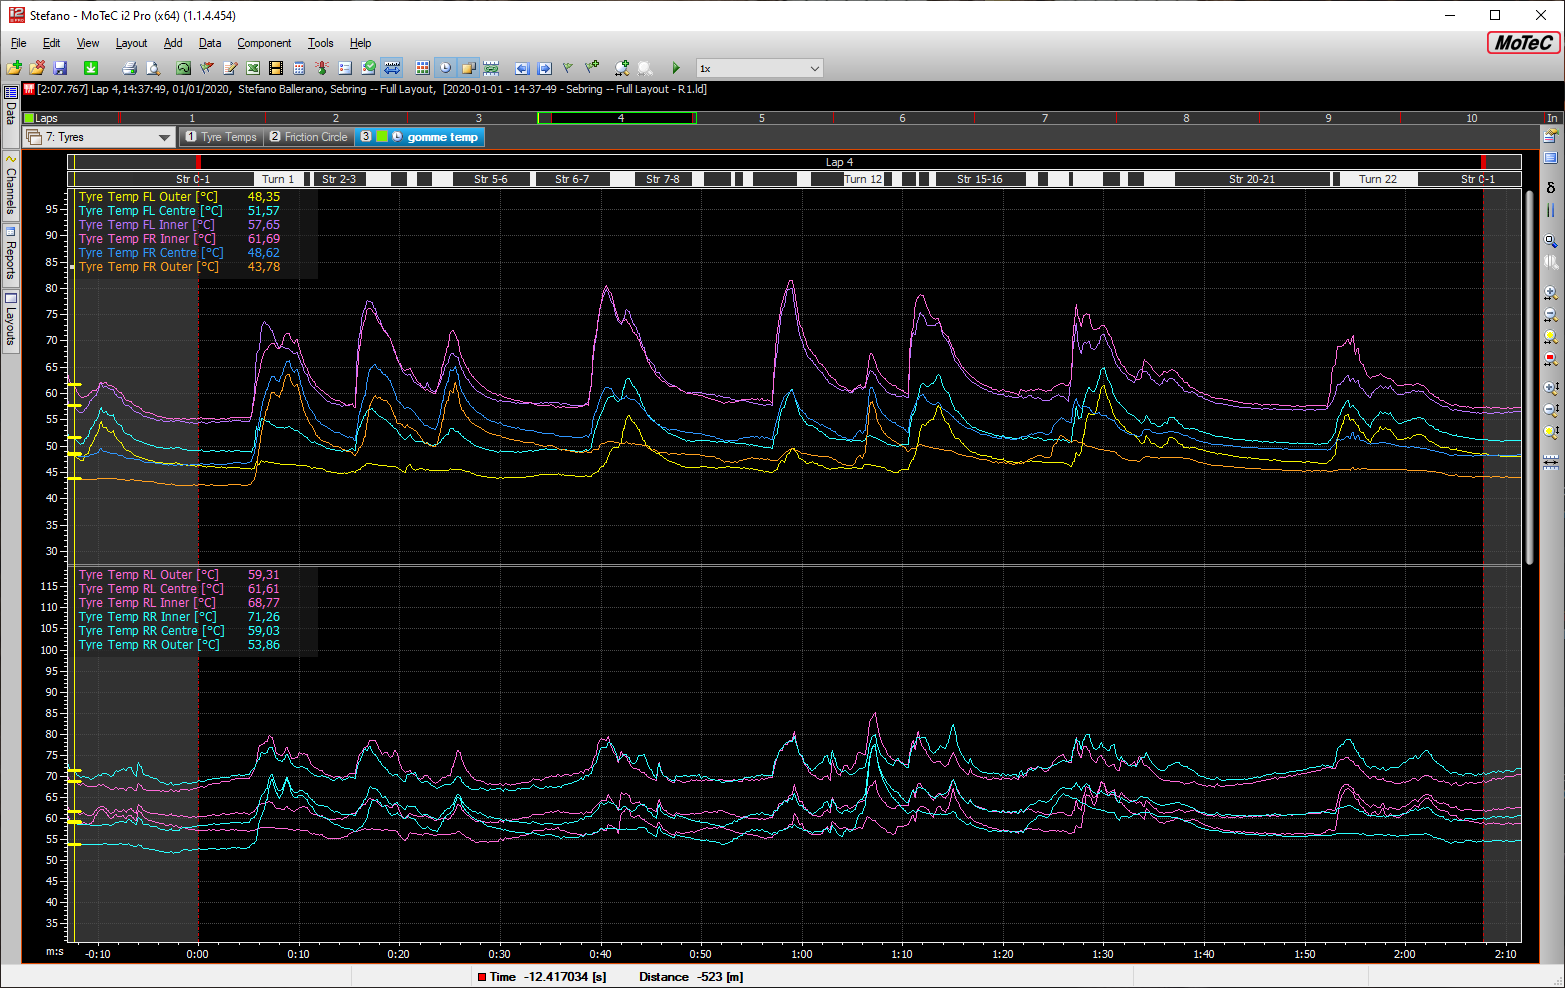Select Tyre Temp FR Inner channel legend
This screenshot has height=988, width=1565.
pos(147,239)
